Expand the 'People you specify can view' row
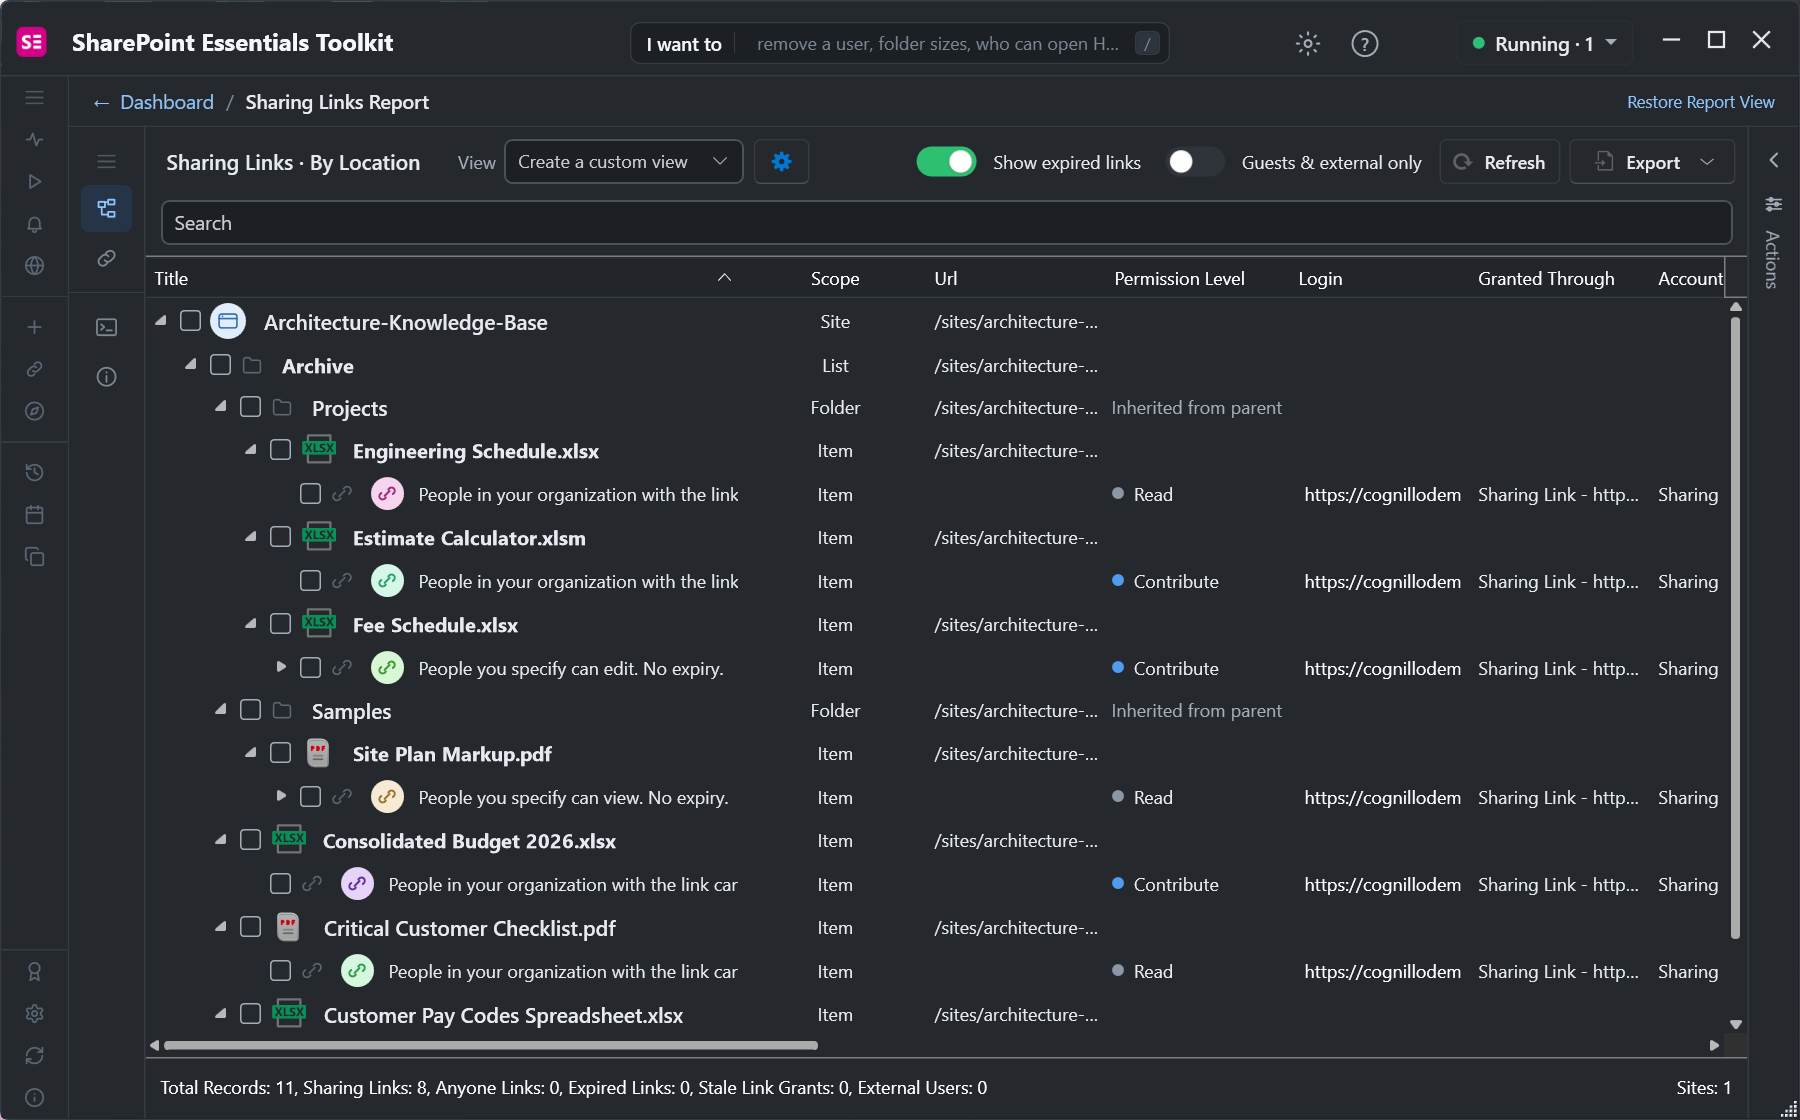The image size is (1800, 1120). coord(281,796)
